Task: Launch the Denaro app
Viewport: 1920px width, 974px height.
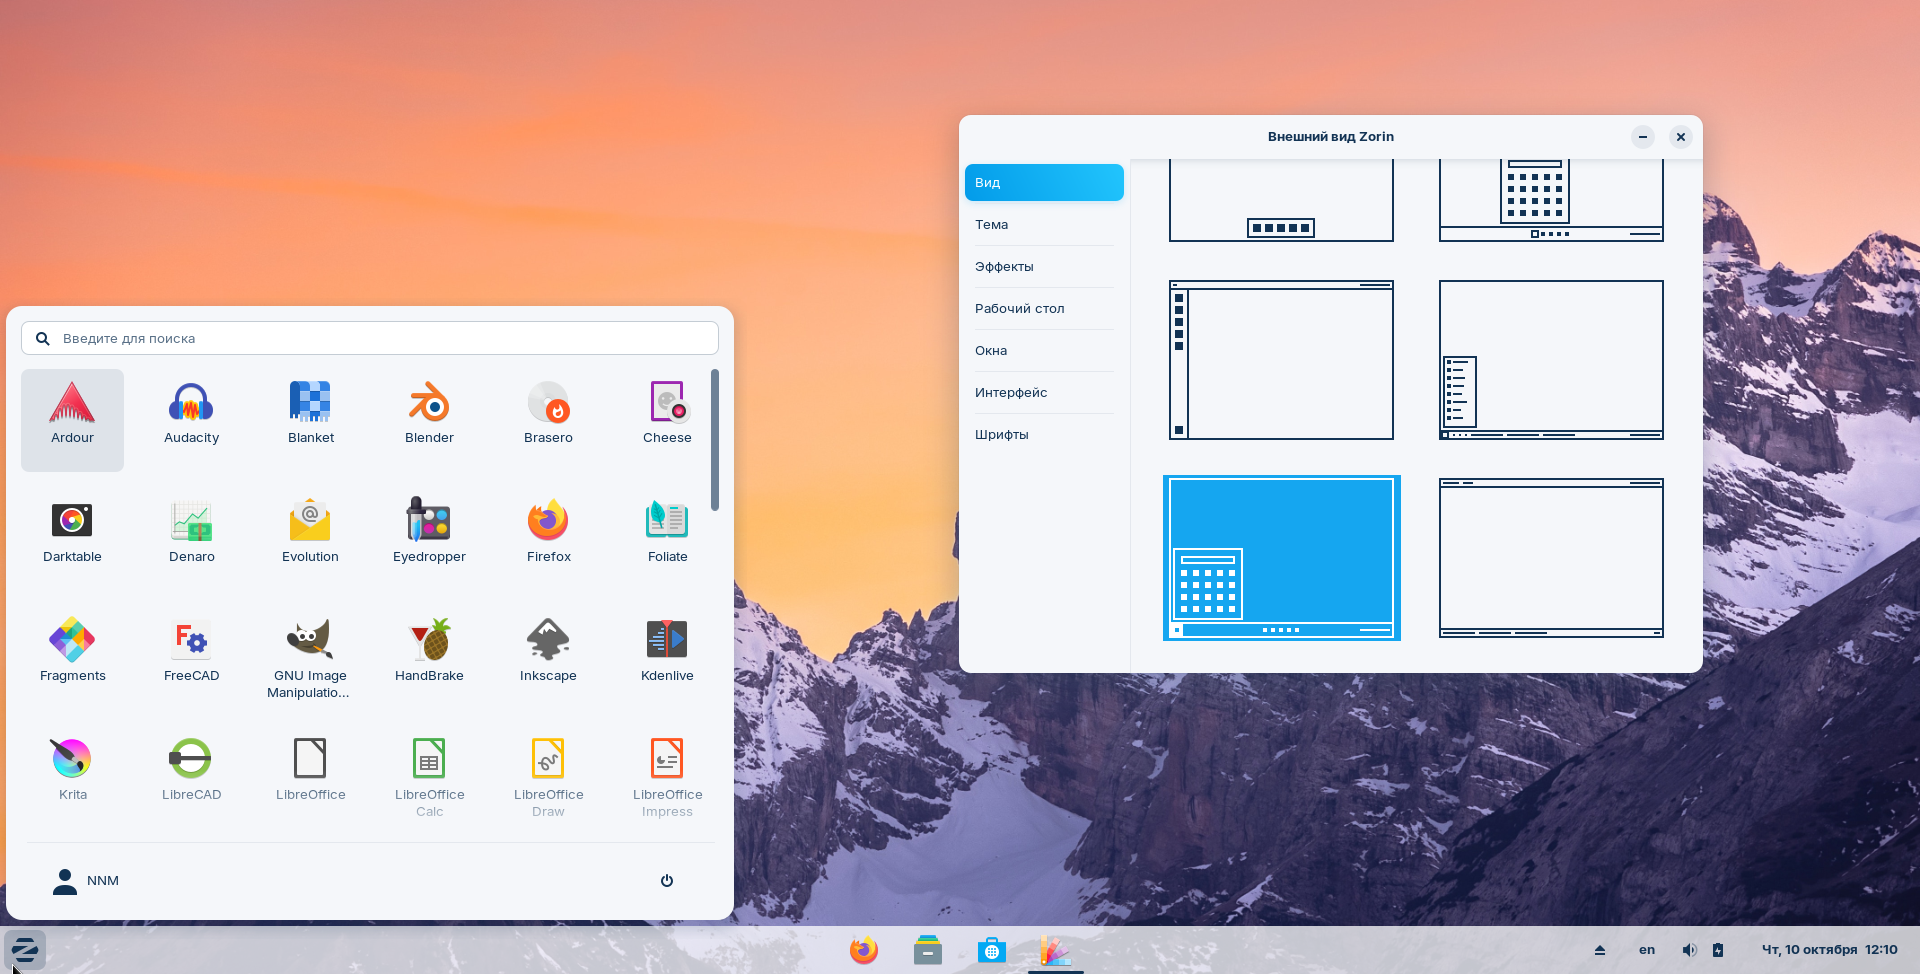Action: pyautogui.click(x=191, y=539)
